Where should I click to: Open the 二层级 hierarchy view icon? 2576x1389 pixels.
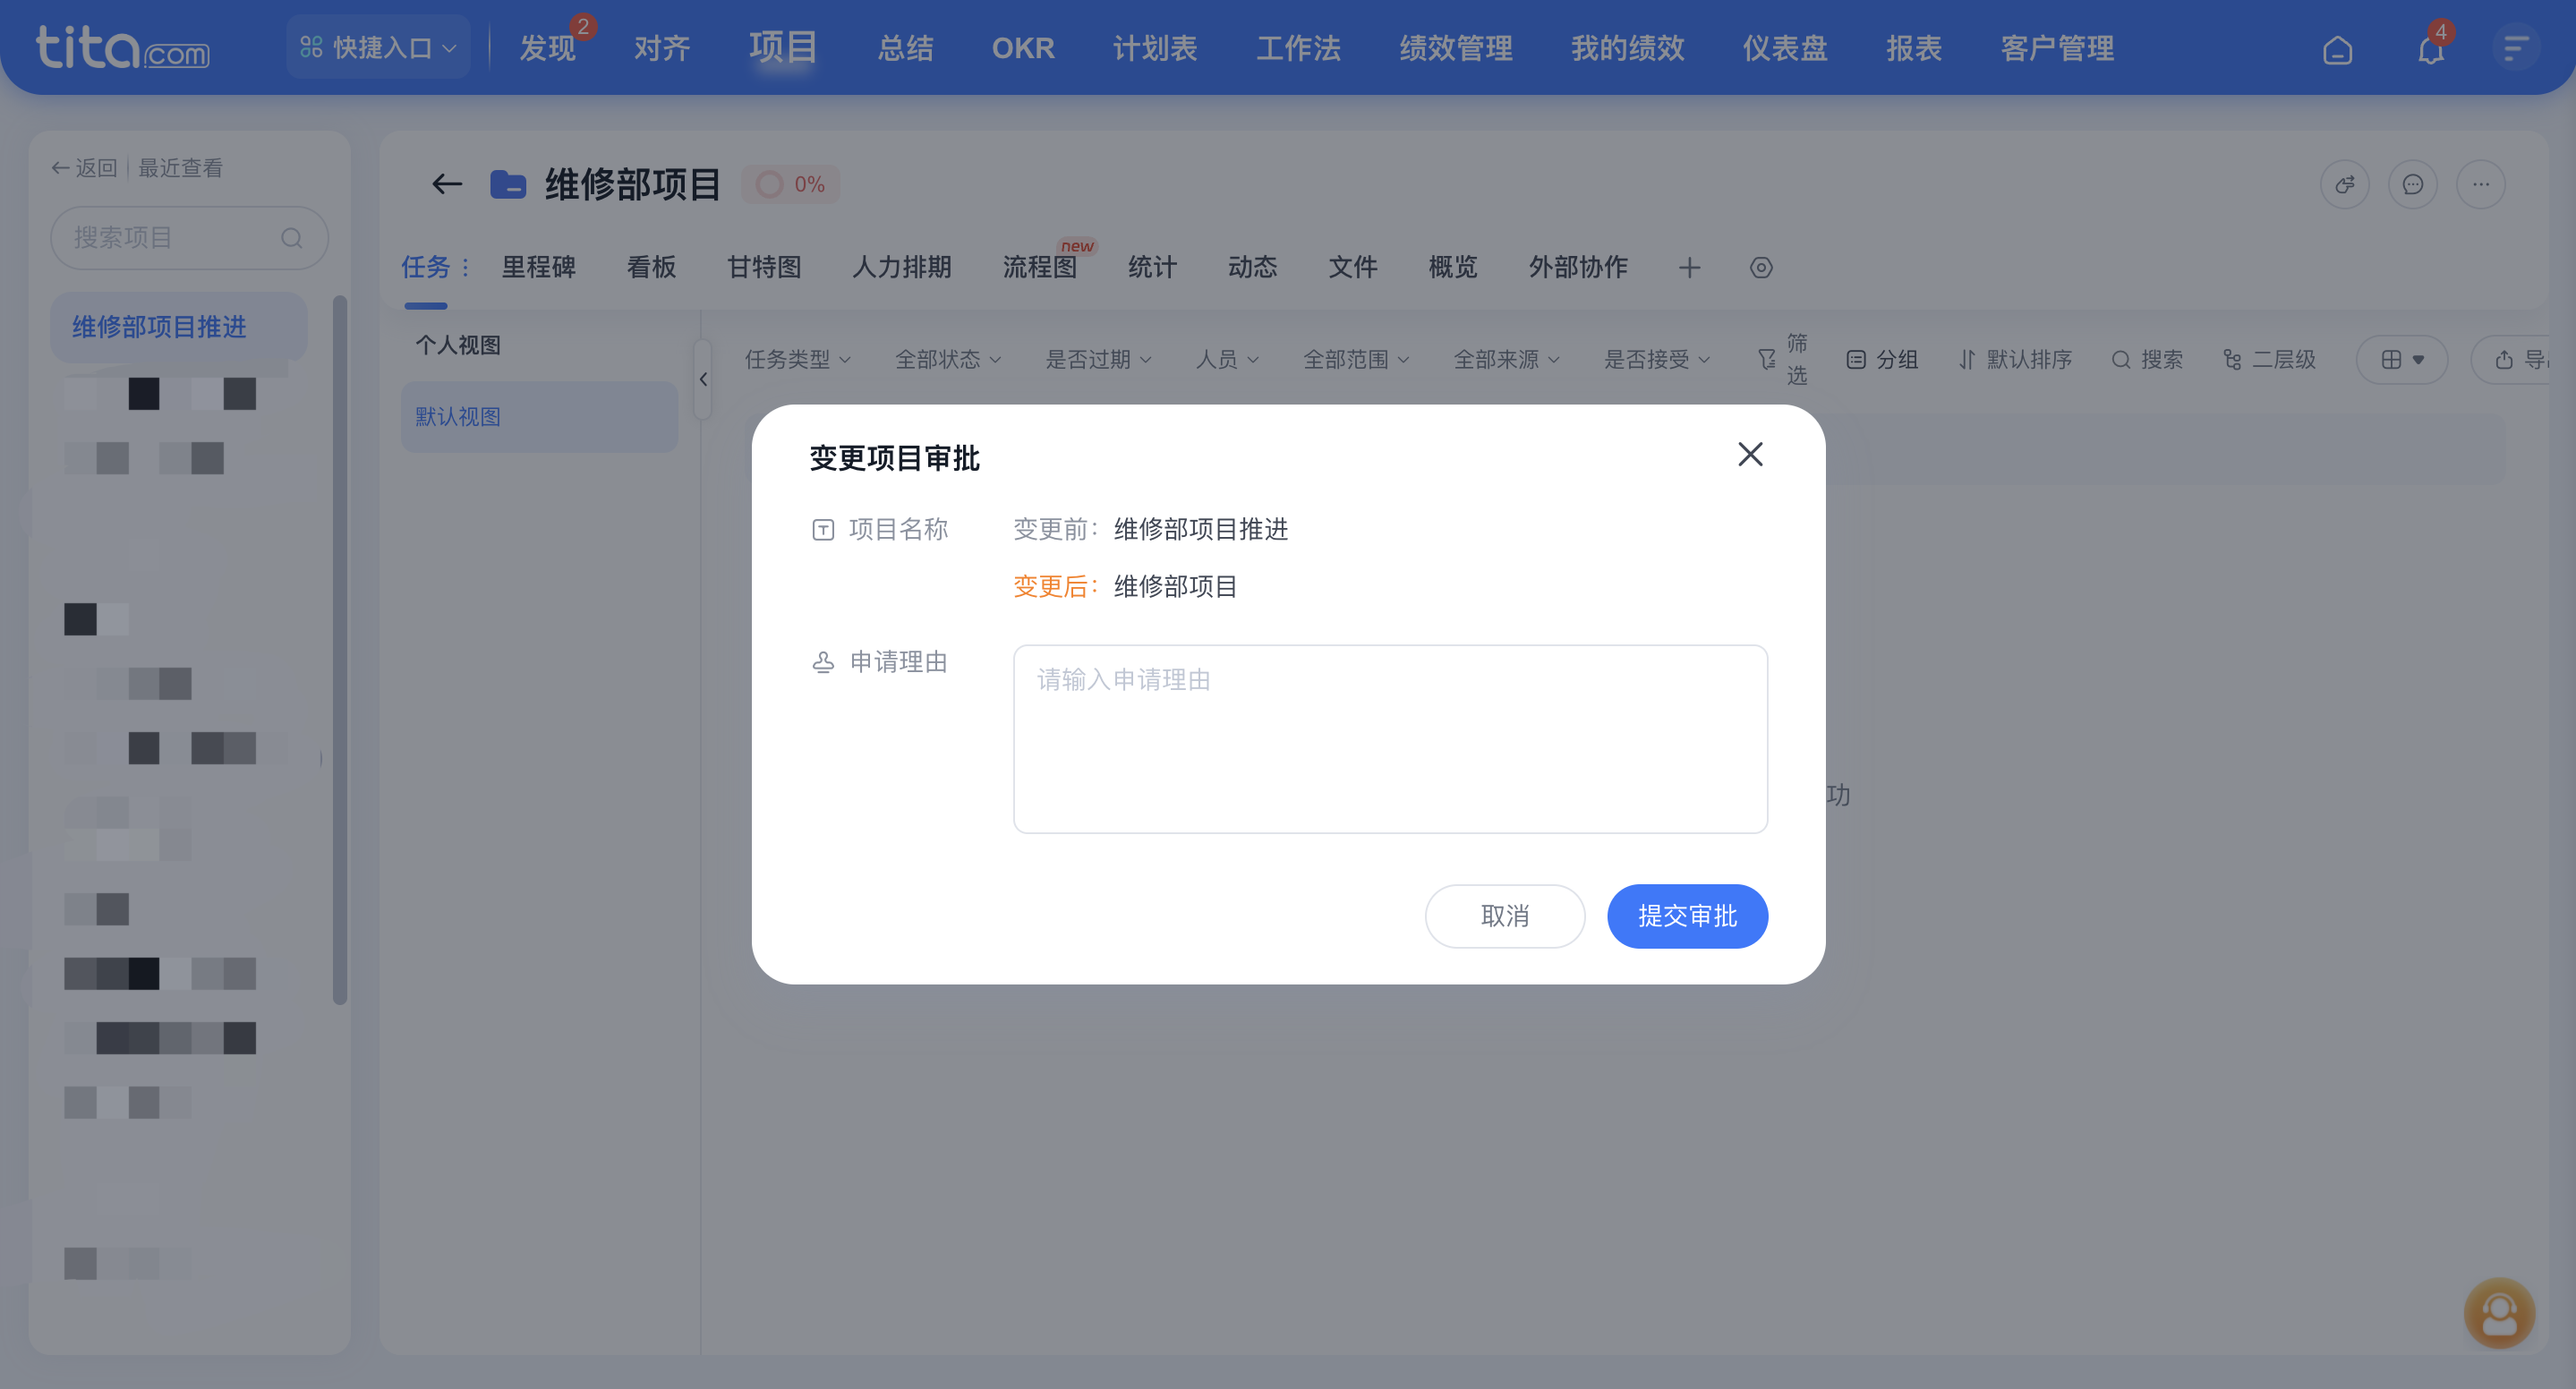point(2270,359)
